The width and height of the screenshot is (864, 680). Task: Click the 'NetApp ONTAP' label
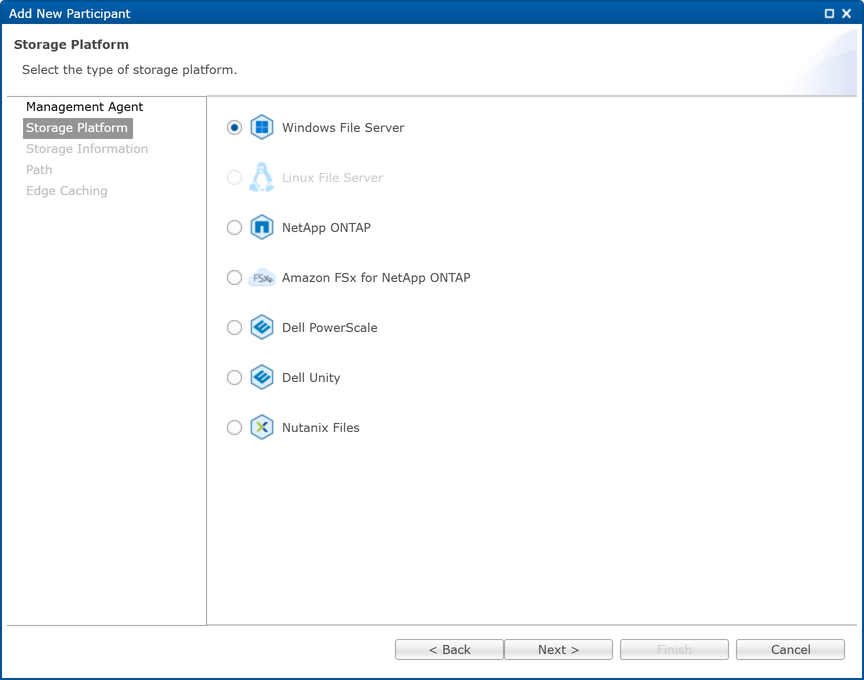click(326, 228)
